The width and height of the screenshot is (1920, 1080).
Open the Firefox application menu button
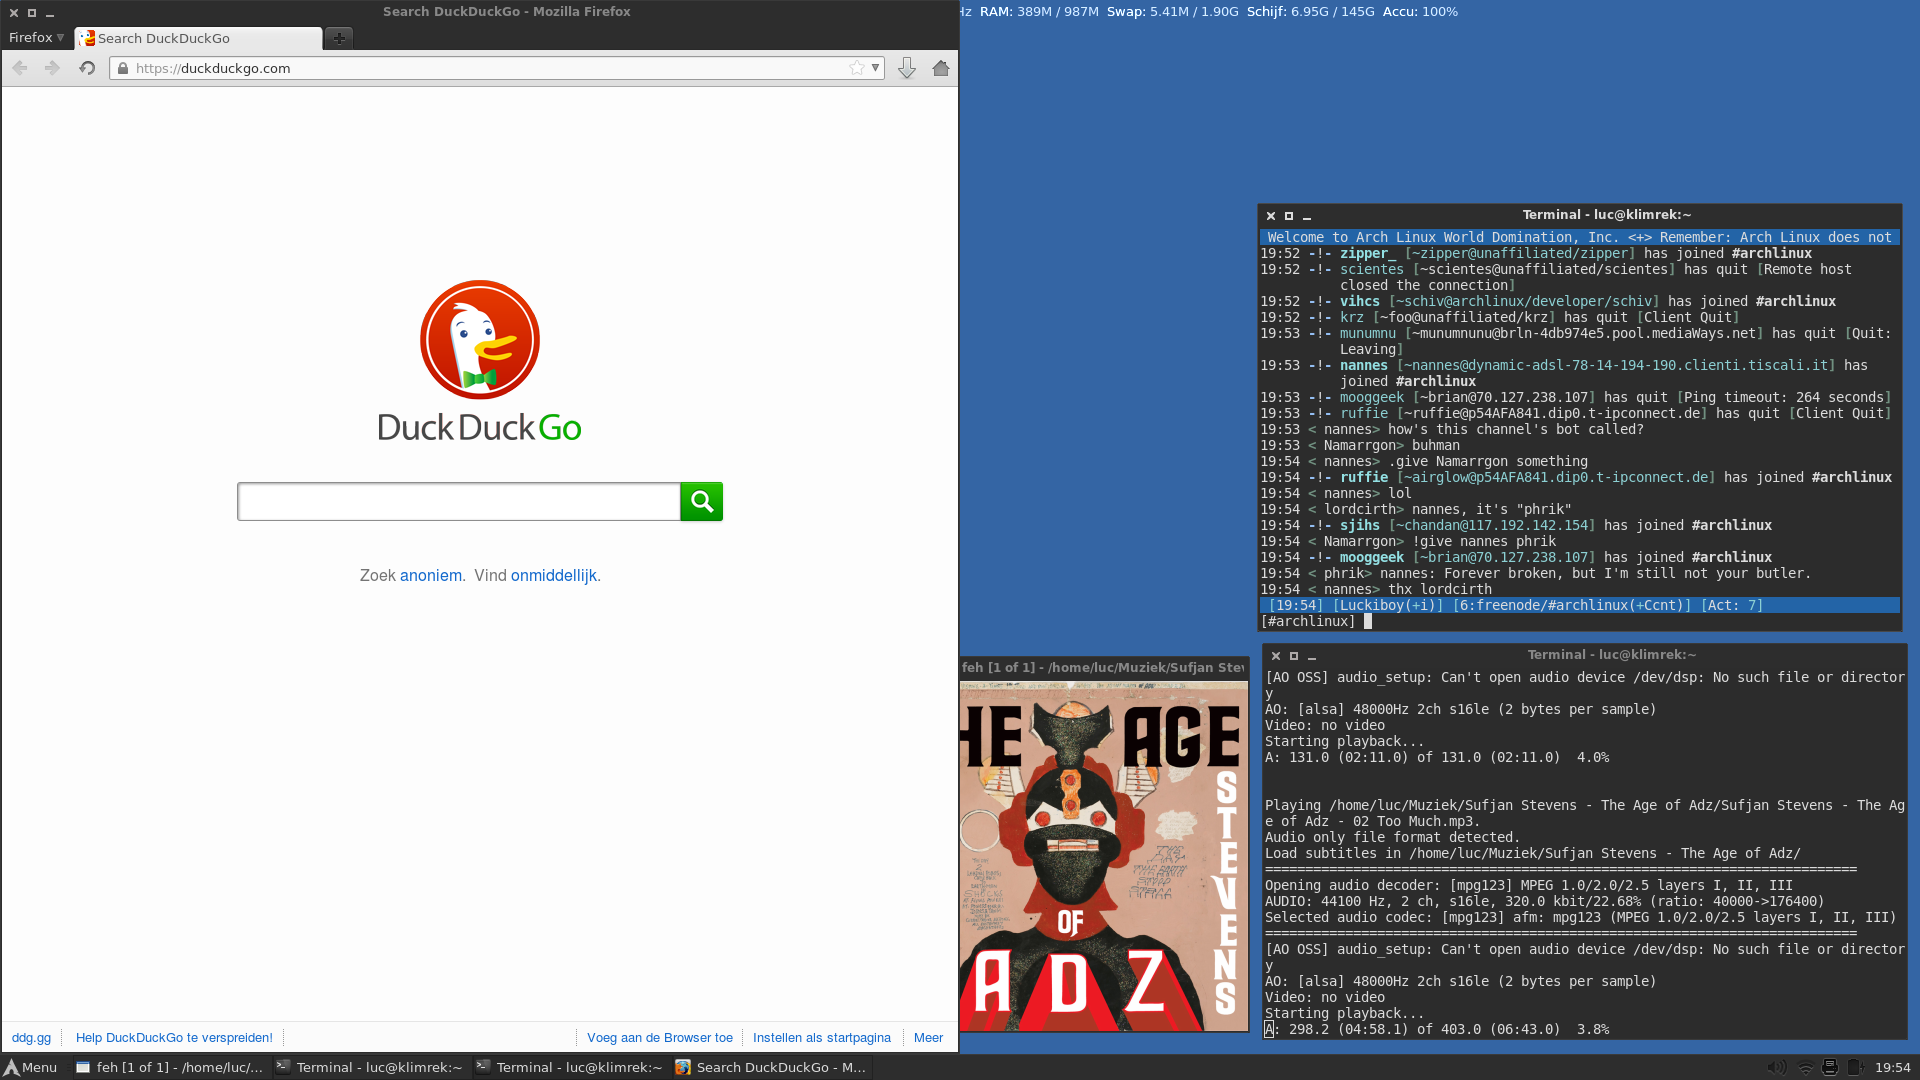36,38
